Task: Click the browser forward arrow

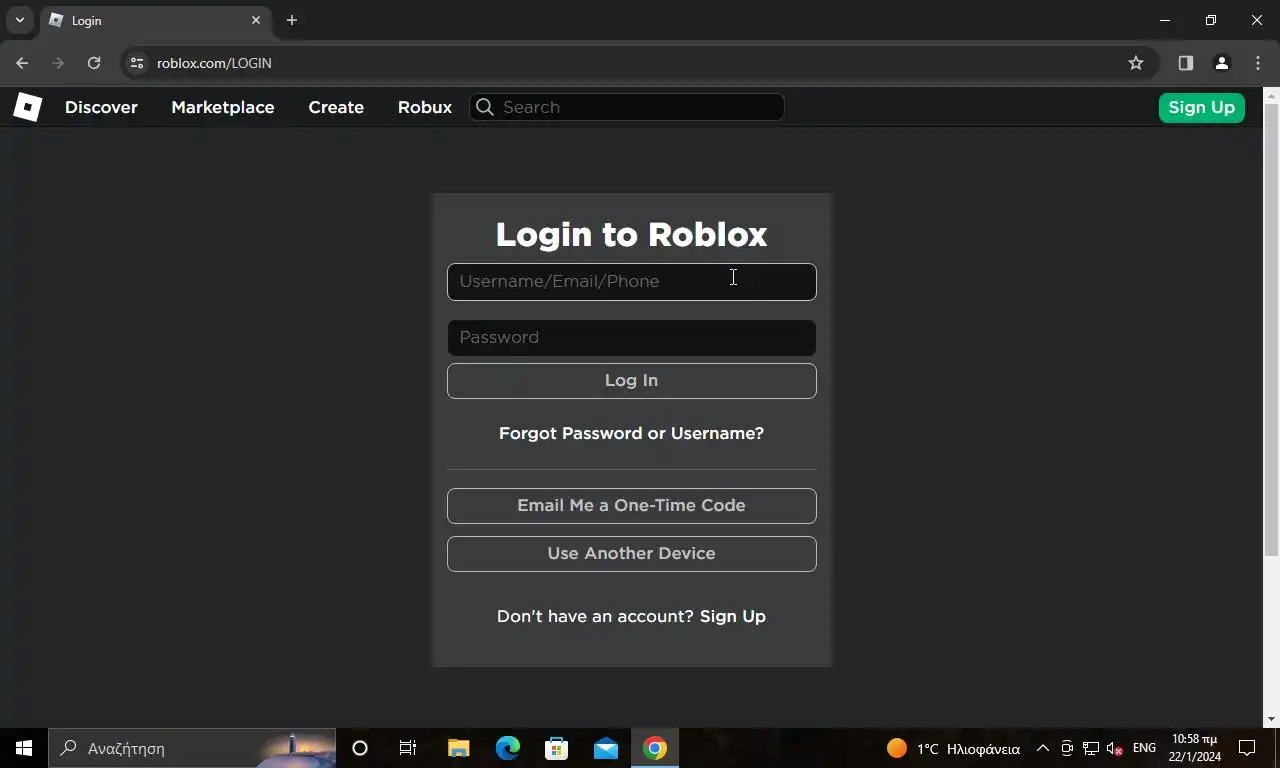Action: [58, 63]
